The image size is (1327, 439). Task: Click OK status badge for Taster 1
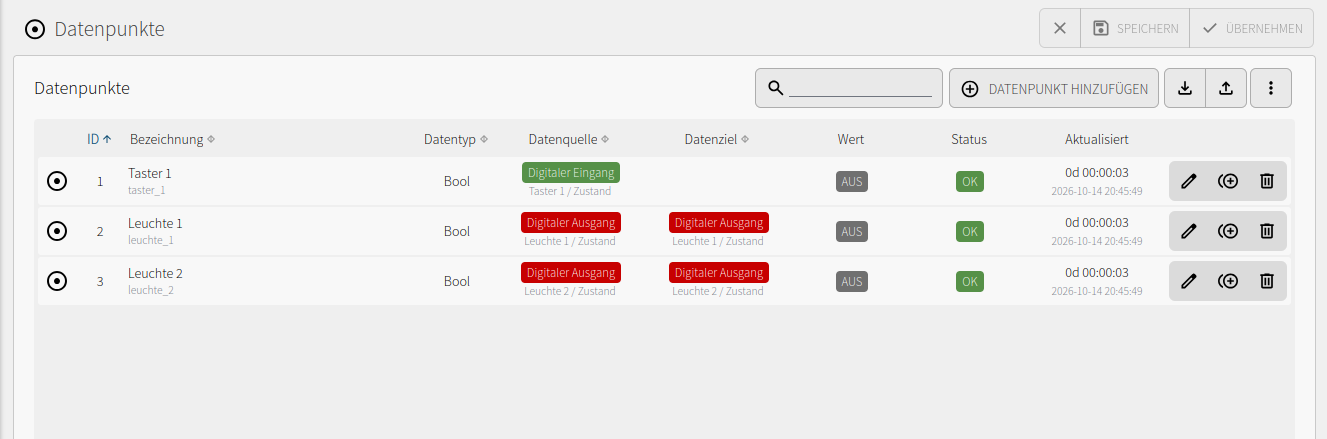[x=970, y=181]
